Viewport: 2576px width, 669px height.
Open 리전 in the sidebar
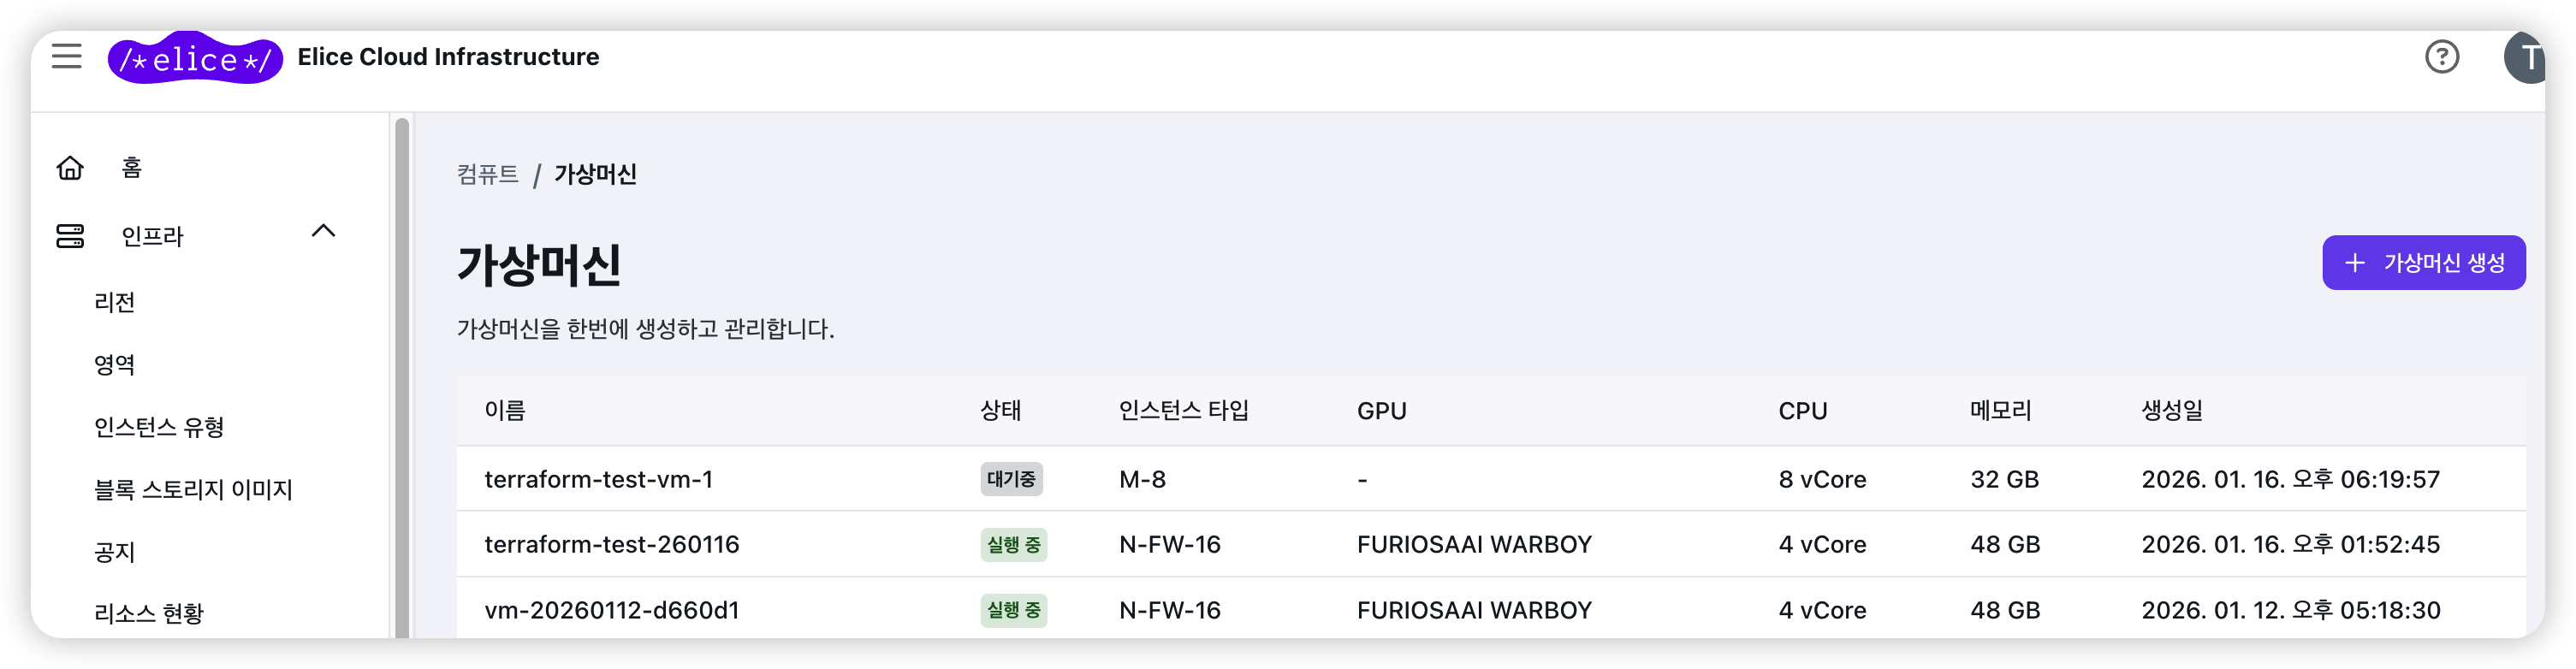point(115,302)
